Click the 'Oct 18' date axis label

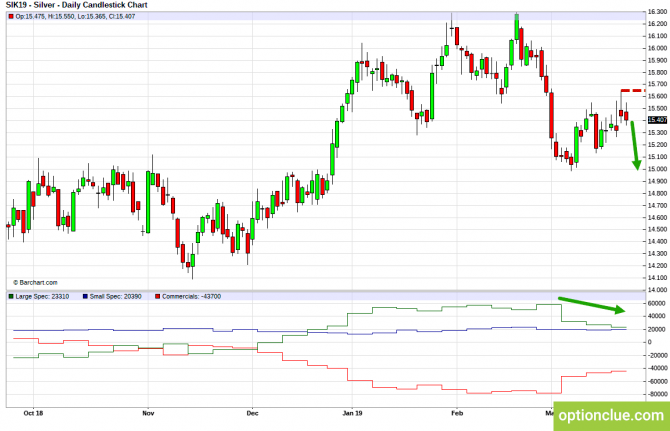click(x=33, y=413)
